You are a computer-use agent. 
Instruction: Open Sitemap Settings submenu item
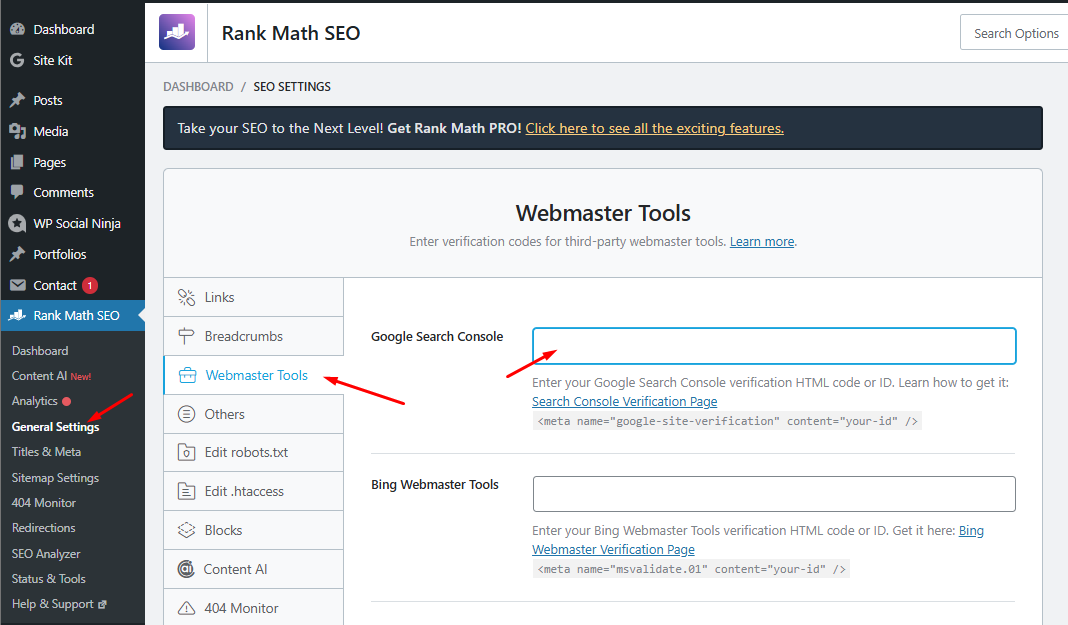click(55, 478)
